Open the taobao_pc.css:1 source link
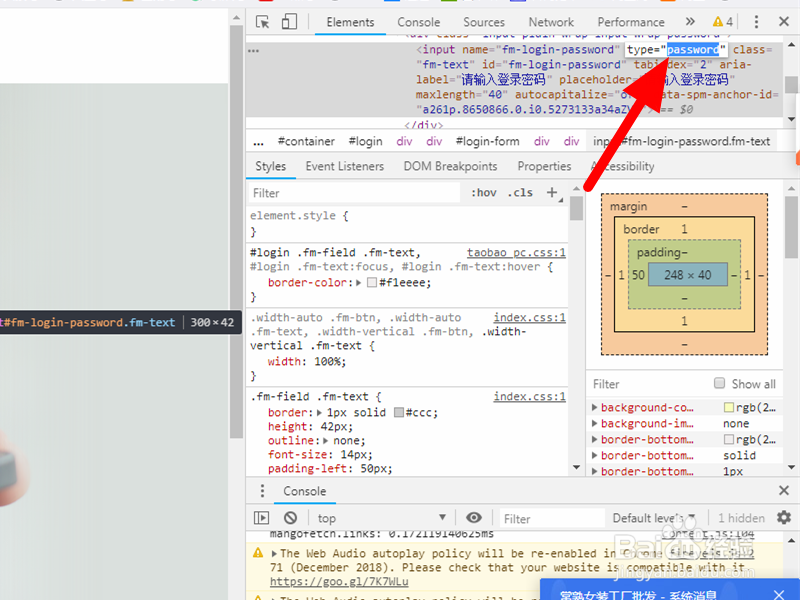The width and height of the screenshot is (800, 600). click(x=516, y=253)
